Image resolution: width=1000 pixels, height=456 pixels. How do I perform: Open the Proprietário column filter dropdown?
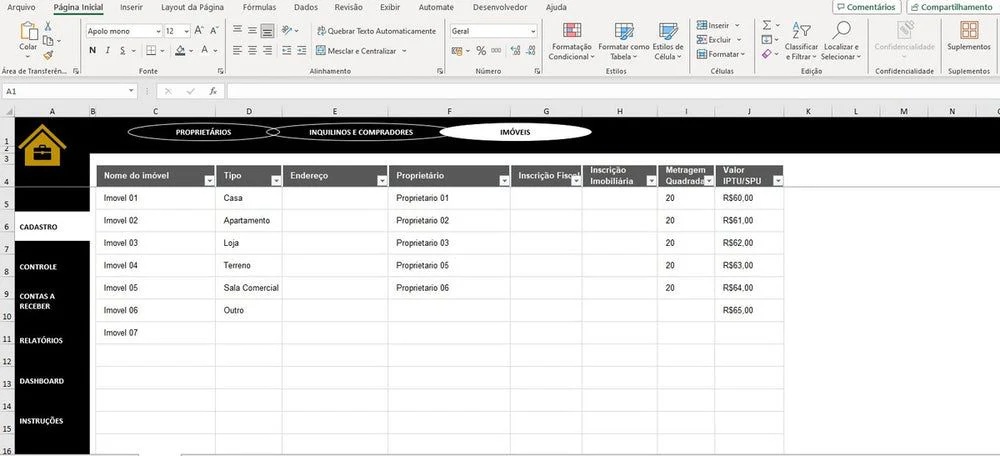coord(502,181)
